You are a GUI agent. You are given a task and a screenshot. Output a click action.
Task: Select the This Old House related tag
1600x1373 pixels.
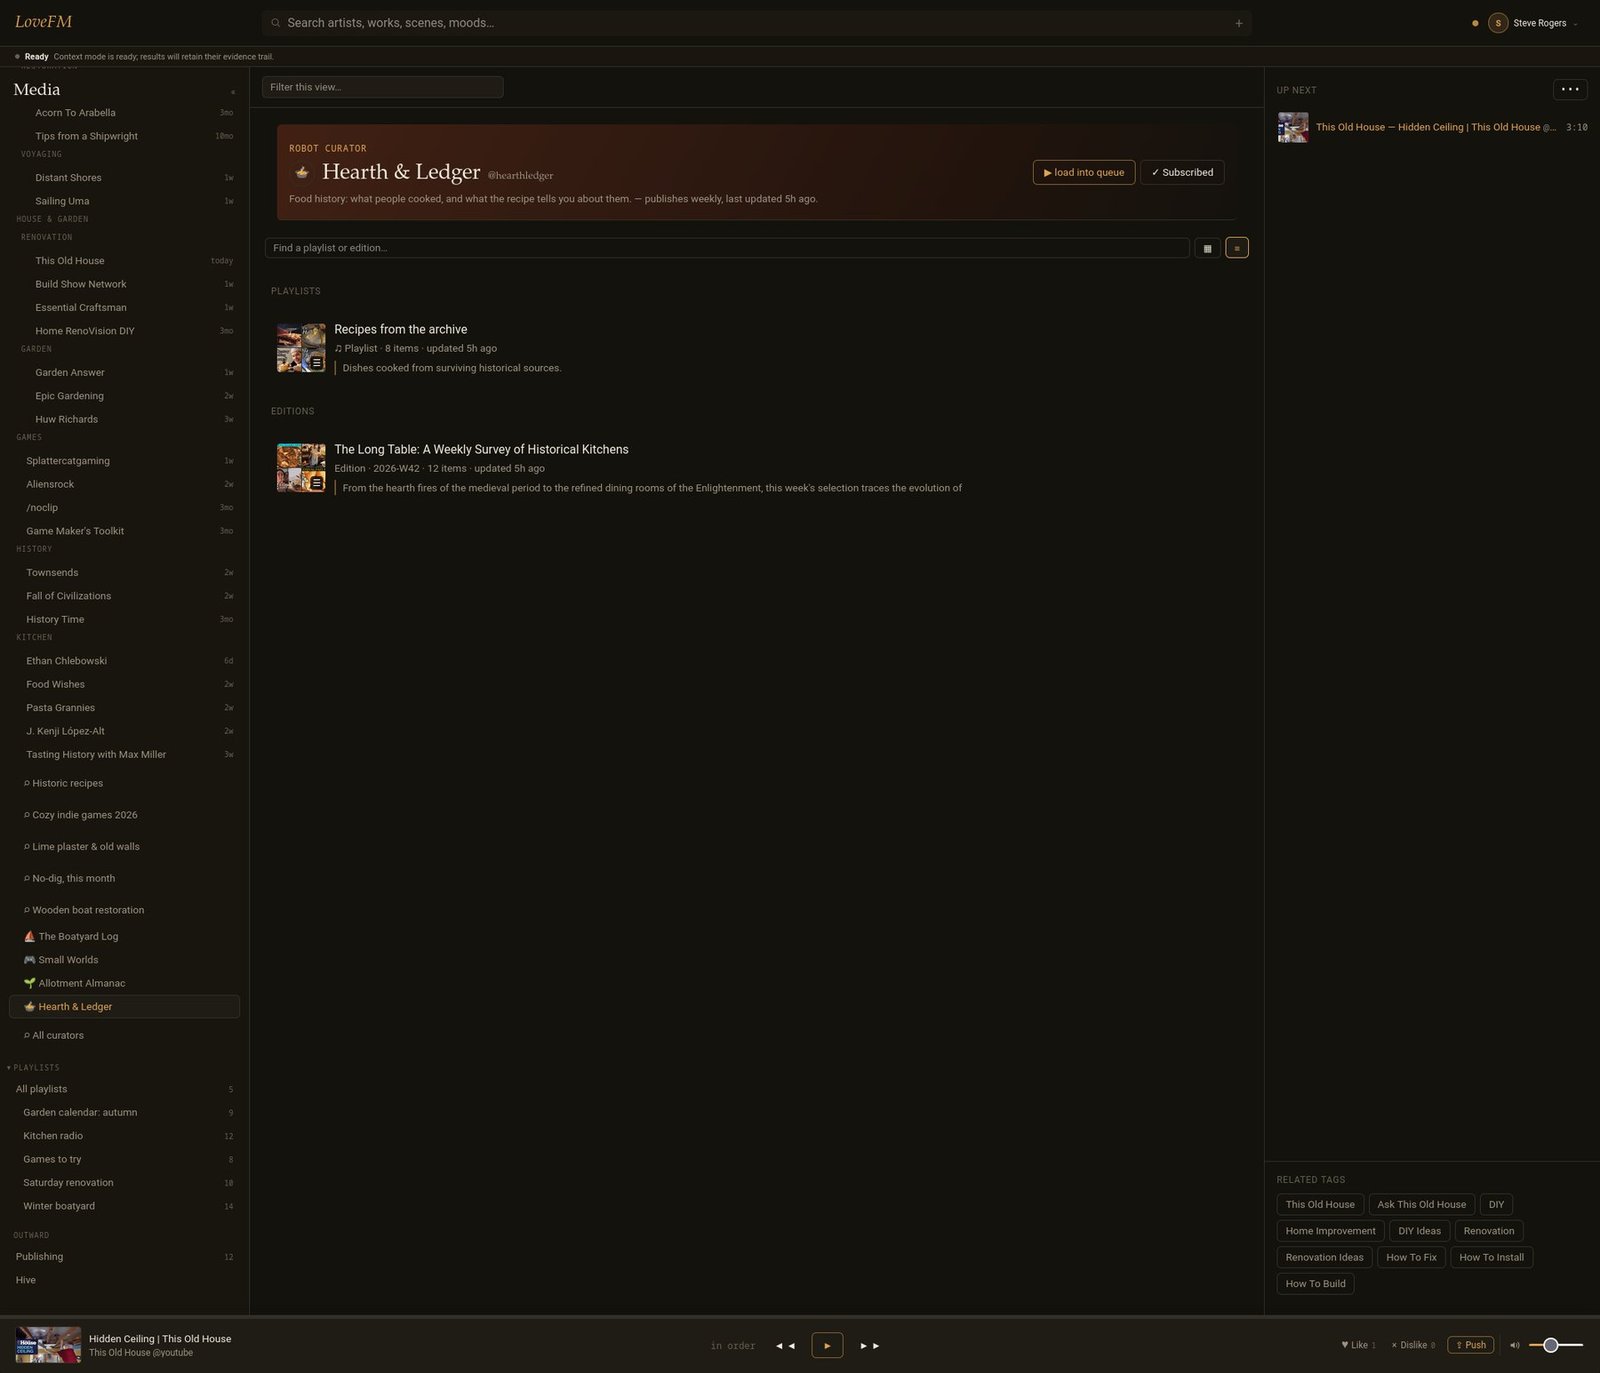1320,1204
